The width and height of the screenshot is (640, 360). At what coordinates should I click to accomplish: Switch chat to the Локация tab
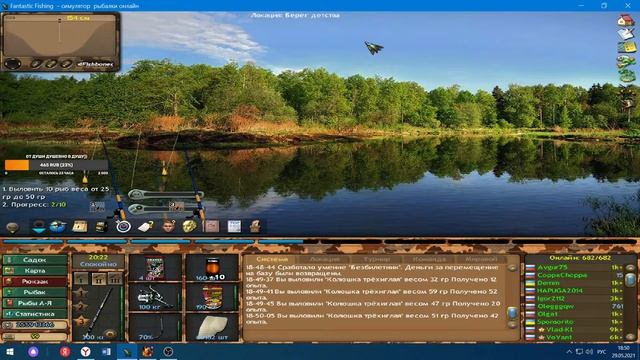click(x=324, y=259)
